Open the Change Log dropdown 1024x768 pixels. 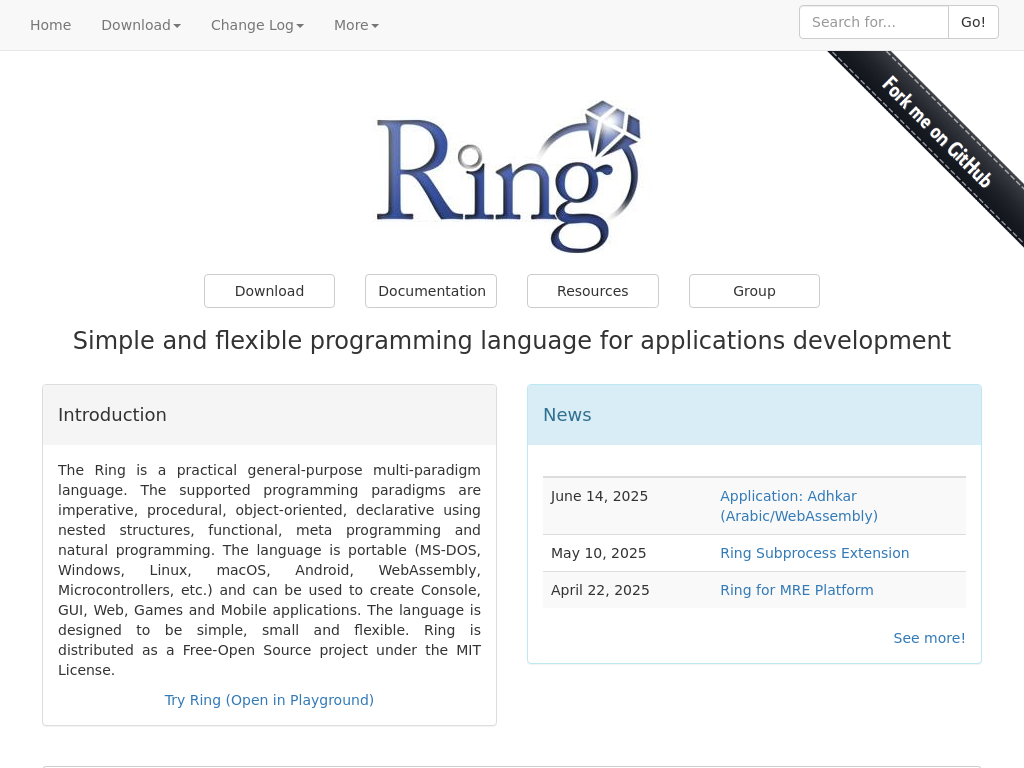[x=257, y=25]
